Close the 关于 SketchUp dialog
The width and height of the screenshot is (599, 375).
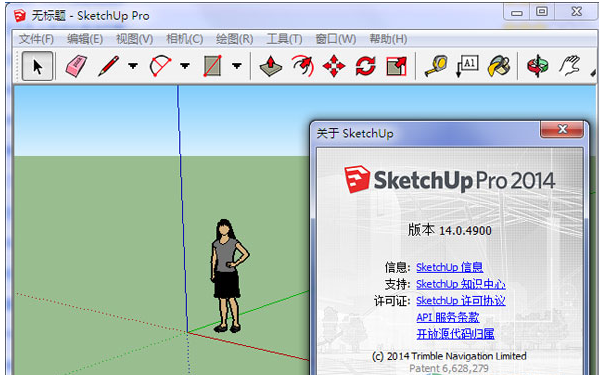[562, 129]
